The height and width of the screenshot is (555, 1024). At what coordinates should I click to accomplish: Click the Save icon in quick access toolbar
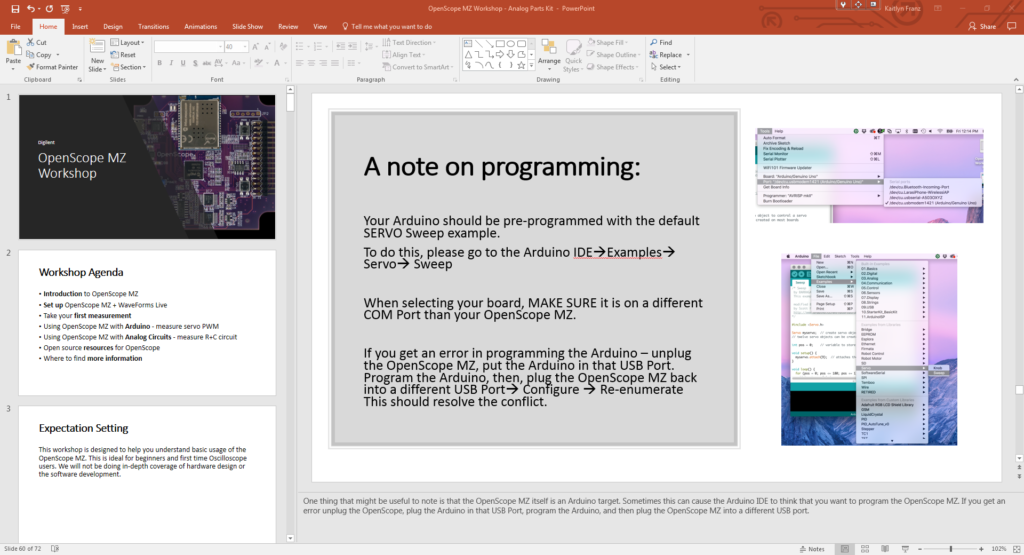click(15, 8)
